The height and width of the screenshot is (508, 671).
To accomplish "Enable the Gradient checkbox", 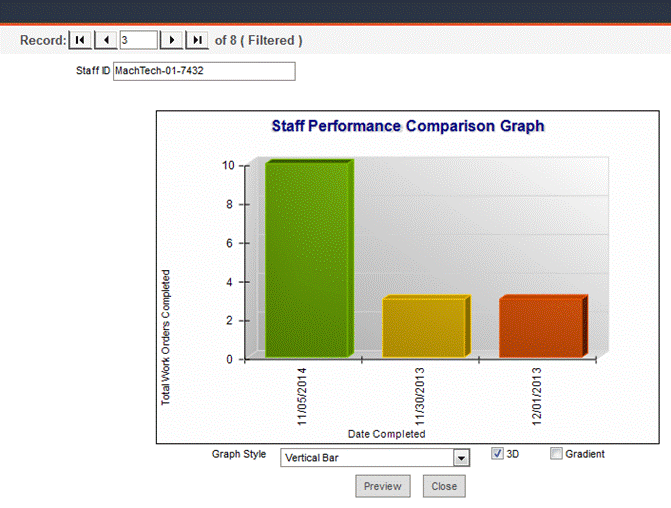I will coord(557,454).
